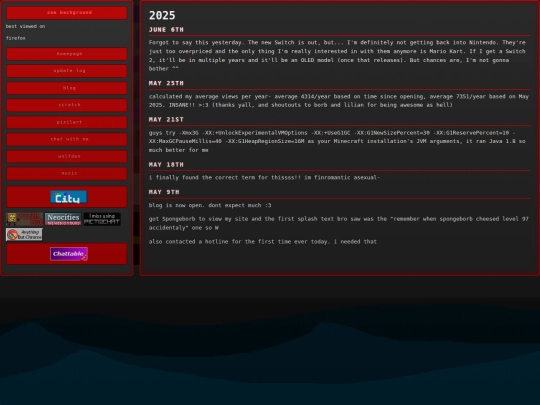This screenshot has height=405, width=540.
Task: Click the 'MAY 9TH' entry heading
Action: point(164,192)
